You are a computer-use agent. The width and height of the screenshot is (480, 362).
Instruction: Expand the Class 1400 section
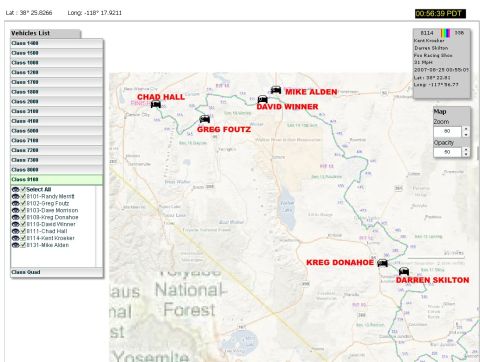tap(57, 43)
